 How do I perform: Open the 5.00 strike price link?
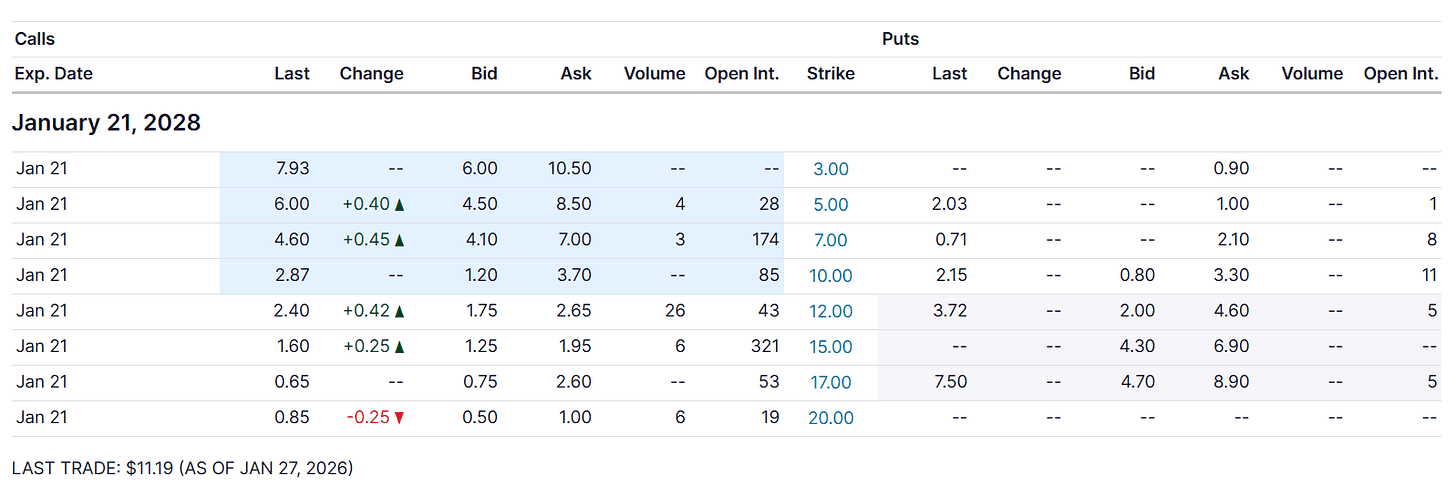(x=831, y=205)
